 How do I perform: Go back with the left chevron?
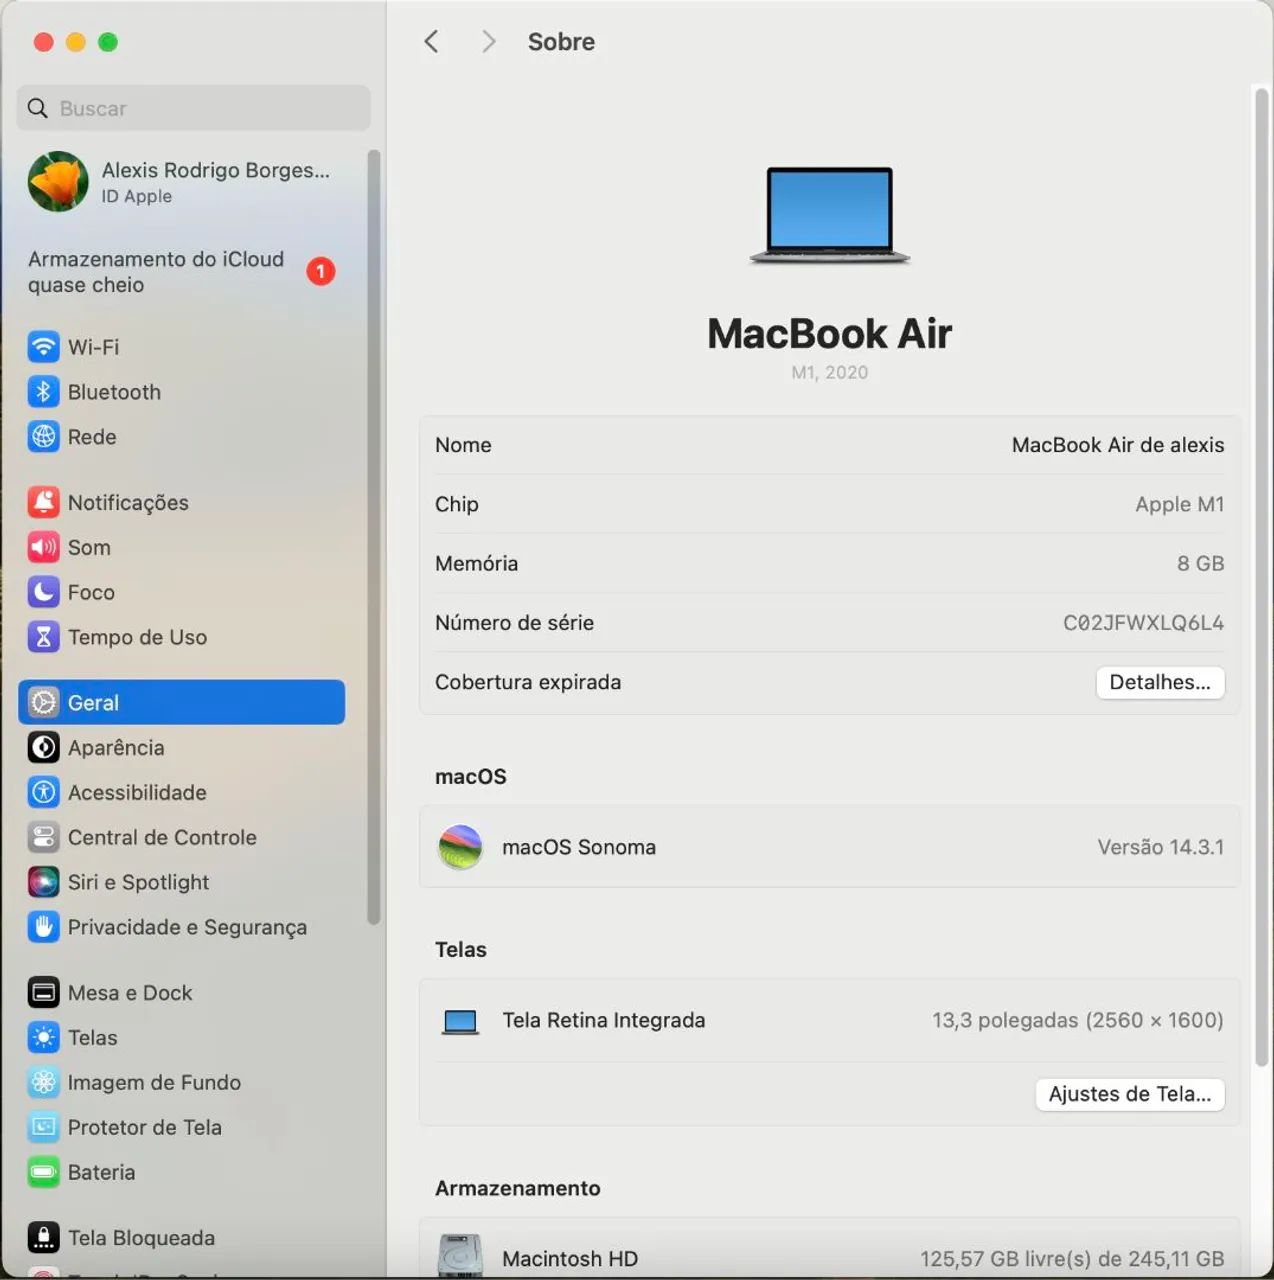(x=431, y=41)
